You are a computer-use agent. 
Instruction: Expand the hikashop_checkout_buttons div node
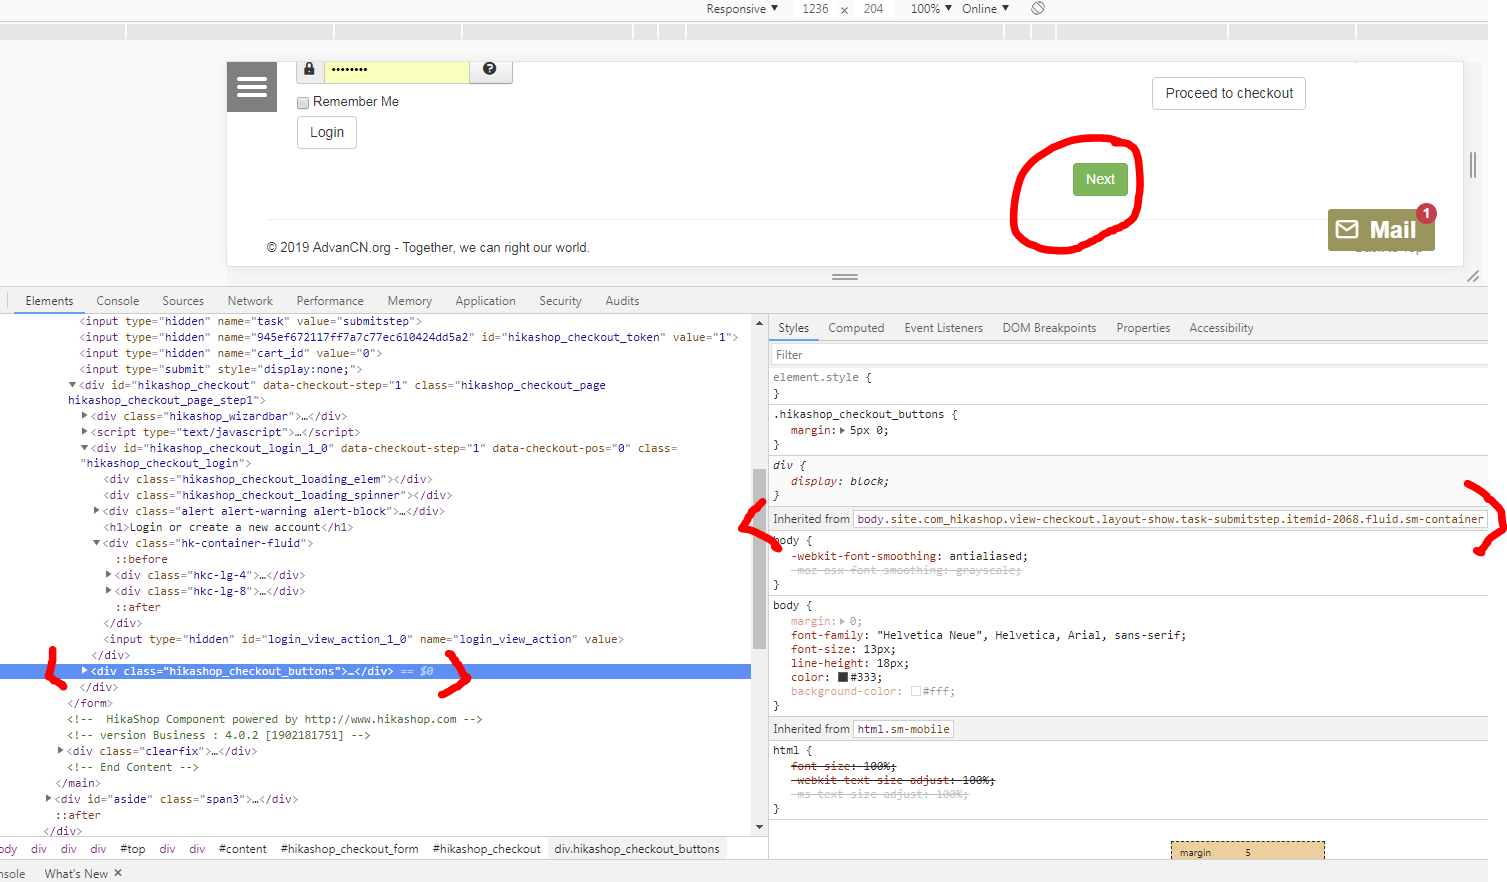[x=84, y=671]
